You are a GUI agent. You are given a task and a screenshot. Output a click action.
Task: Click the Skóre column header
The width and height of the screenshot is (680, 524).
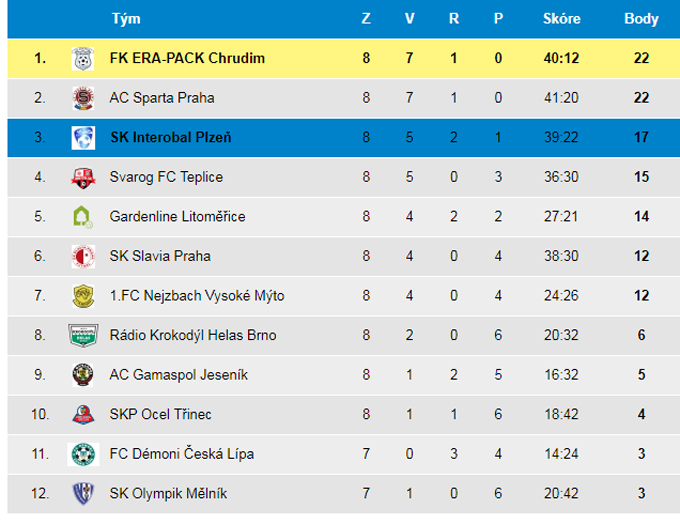tap(562, 19)
